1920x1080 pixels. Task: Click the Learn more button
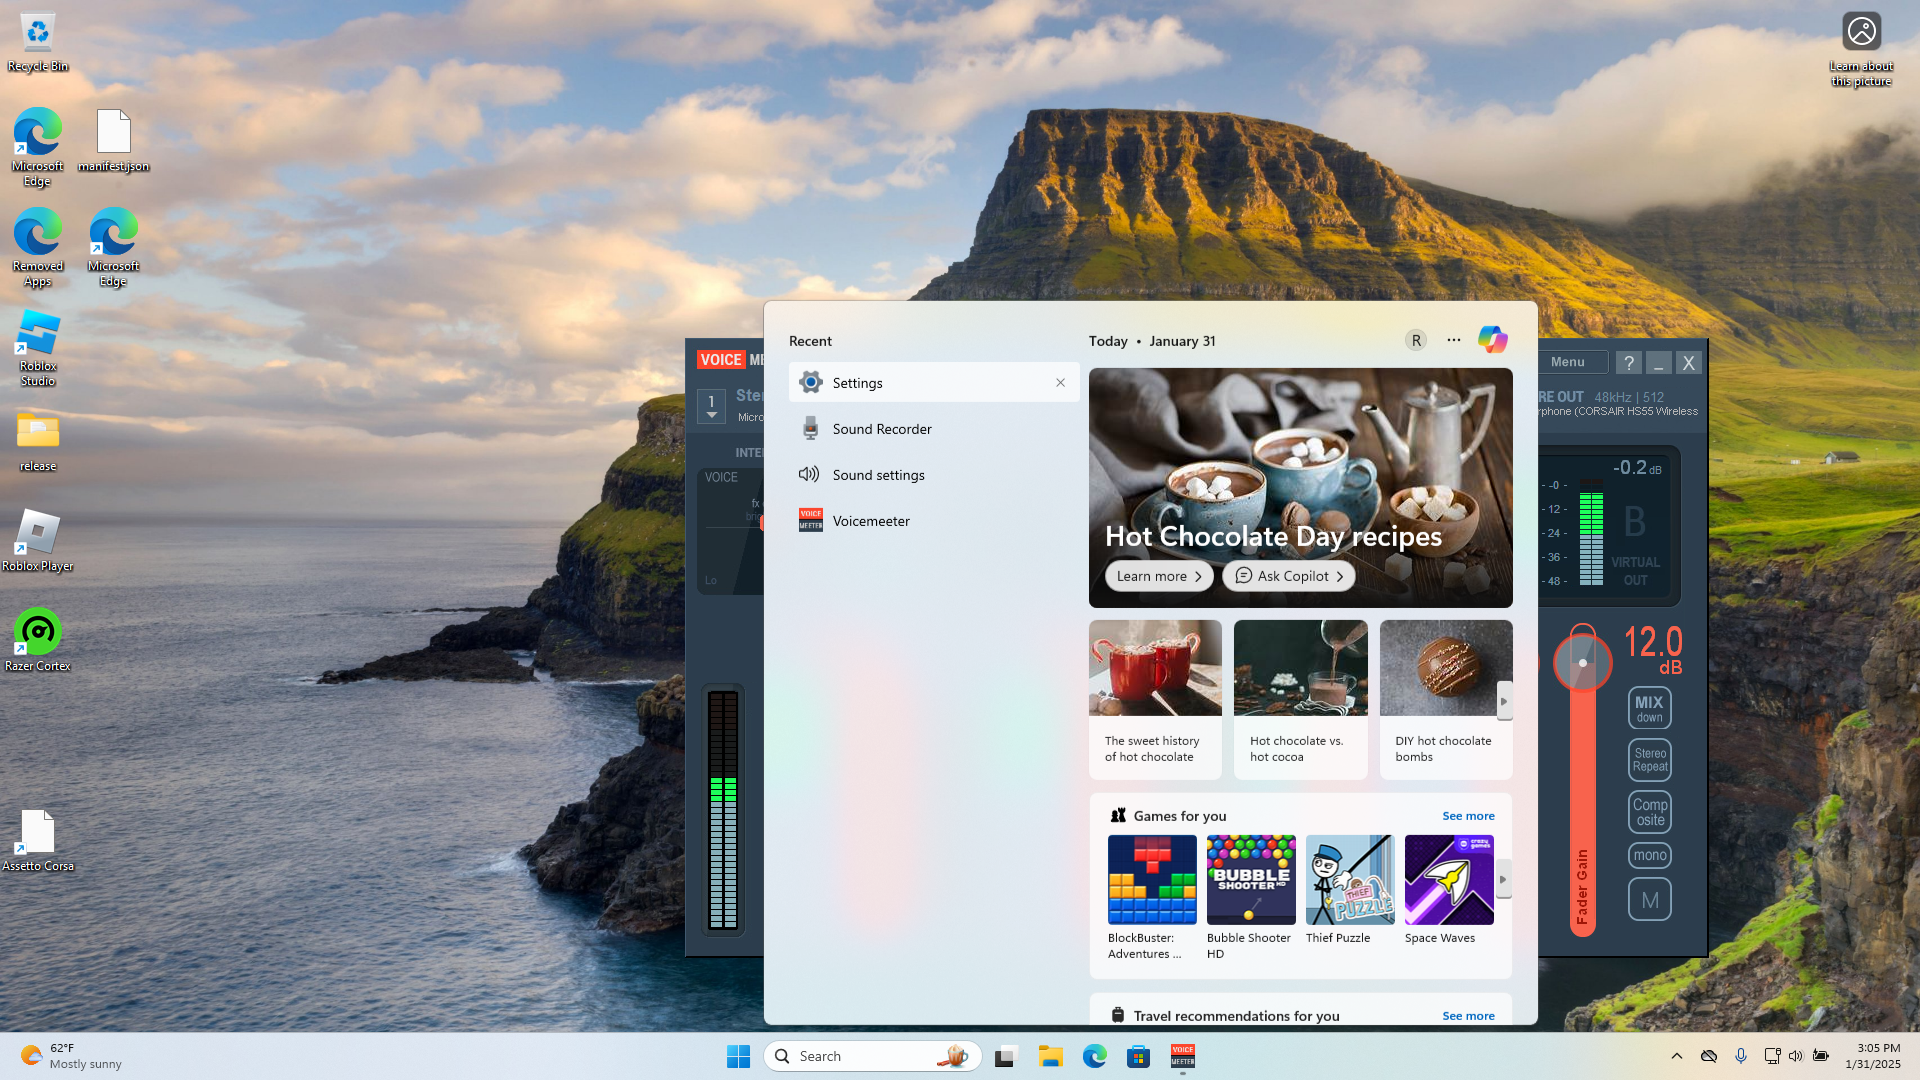pyautogui.click(x=1158, y=576)
